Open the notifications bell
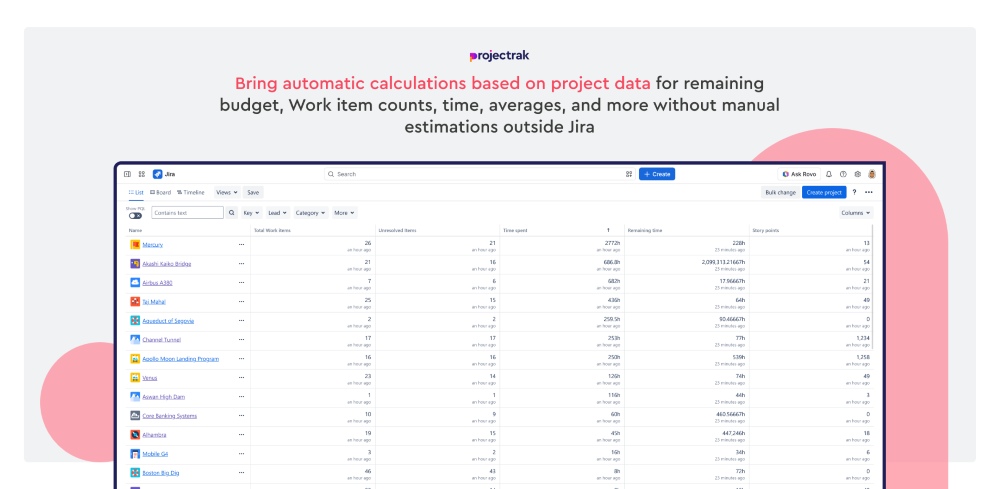 [x=829, y=174]
